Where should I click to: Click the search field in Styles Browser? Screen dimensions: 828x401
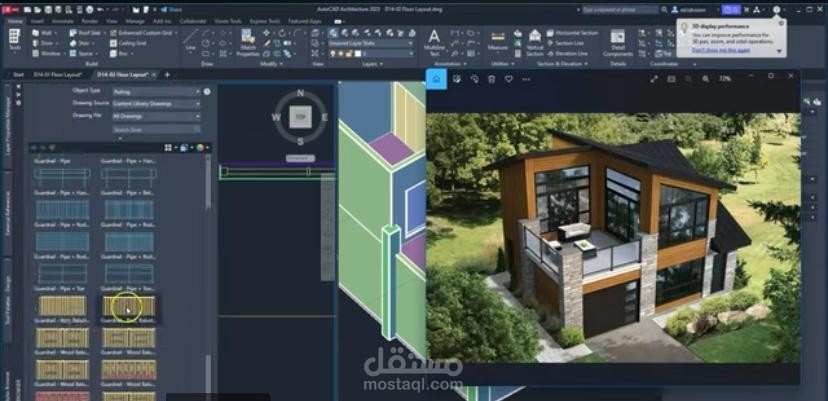point(156,129)
